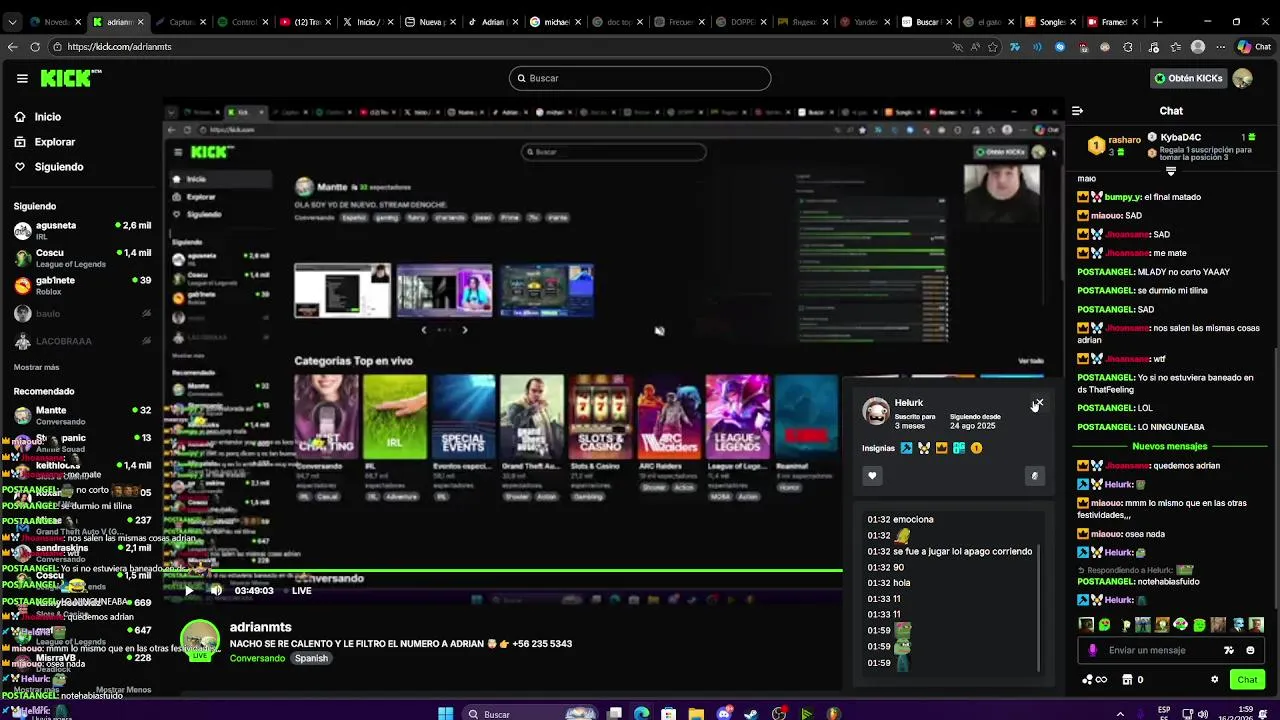The height and width of the screenshot is (720, 1280).
Task: Open gab1nete Roblox channel
Action: (x=82, y=285)
